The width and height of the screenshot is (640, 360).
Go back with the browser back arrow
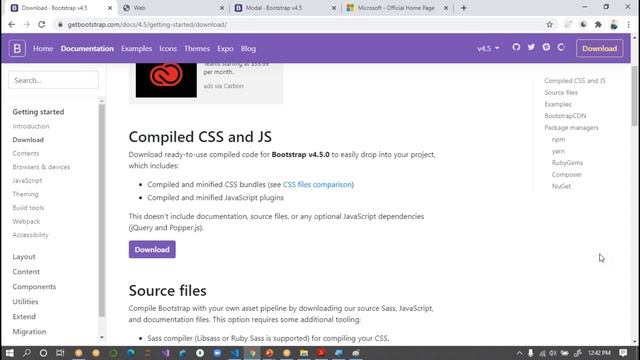[11, 24]
